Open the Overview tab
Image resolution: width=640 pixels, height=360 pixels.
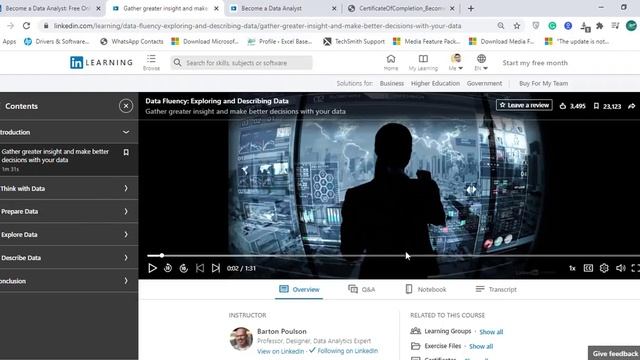click(x=299, y=289)
